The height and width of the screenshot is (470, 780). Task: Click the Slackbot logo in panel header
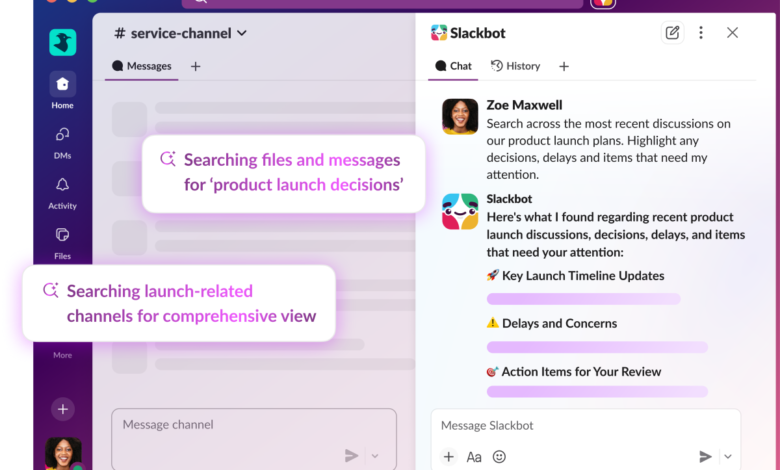[x=439, y=33]
